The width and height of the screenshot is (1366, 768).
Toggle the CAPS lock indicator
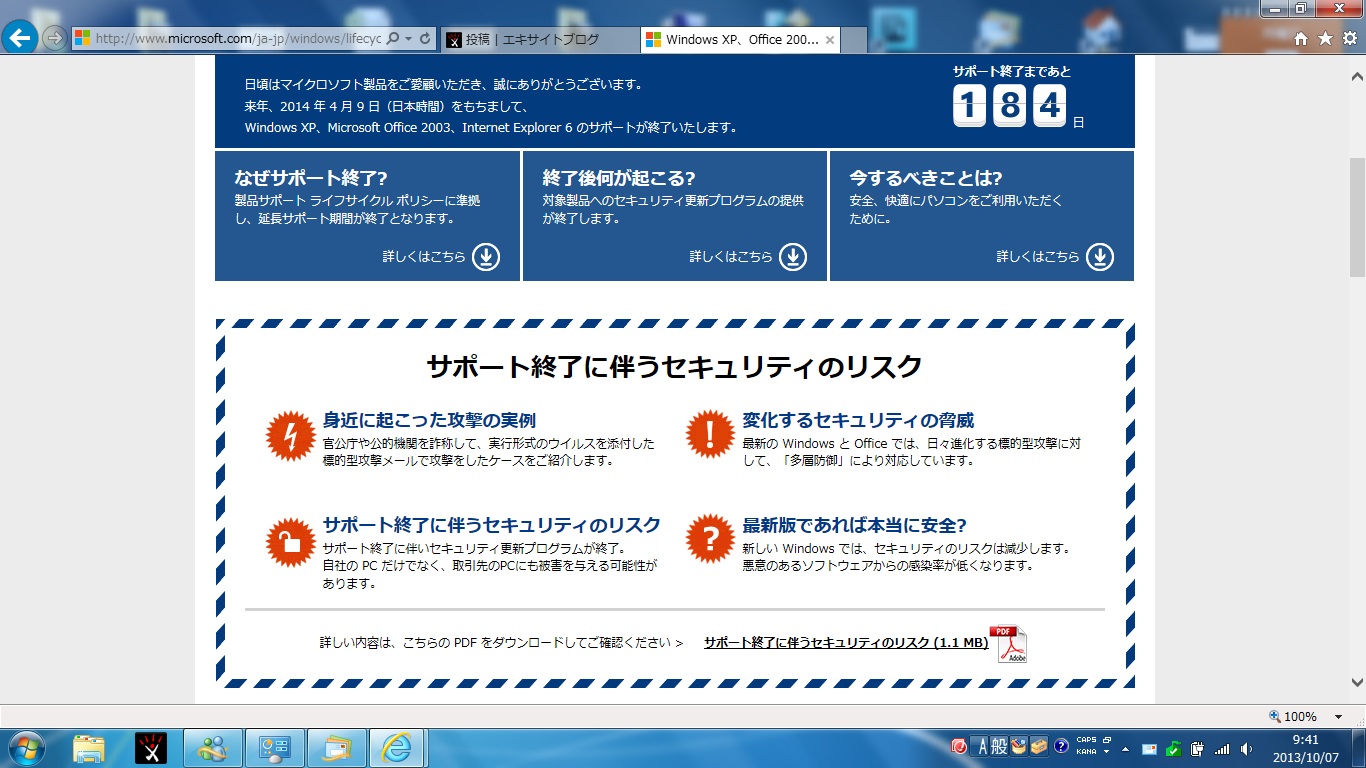coord(1086,741)
